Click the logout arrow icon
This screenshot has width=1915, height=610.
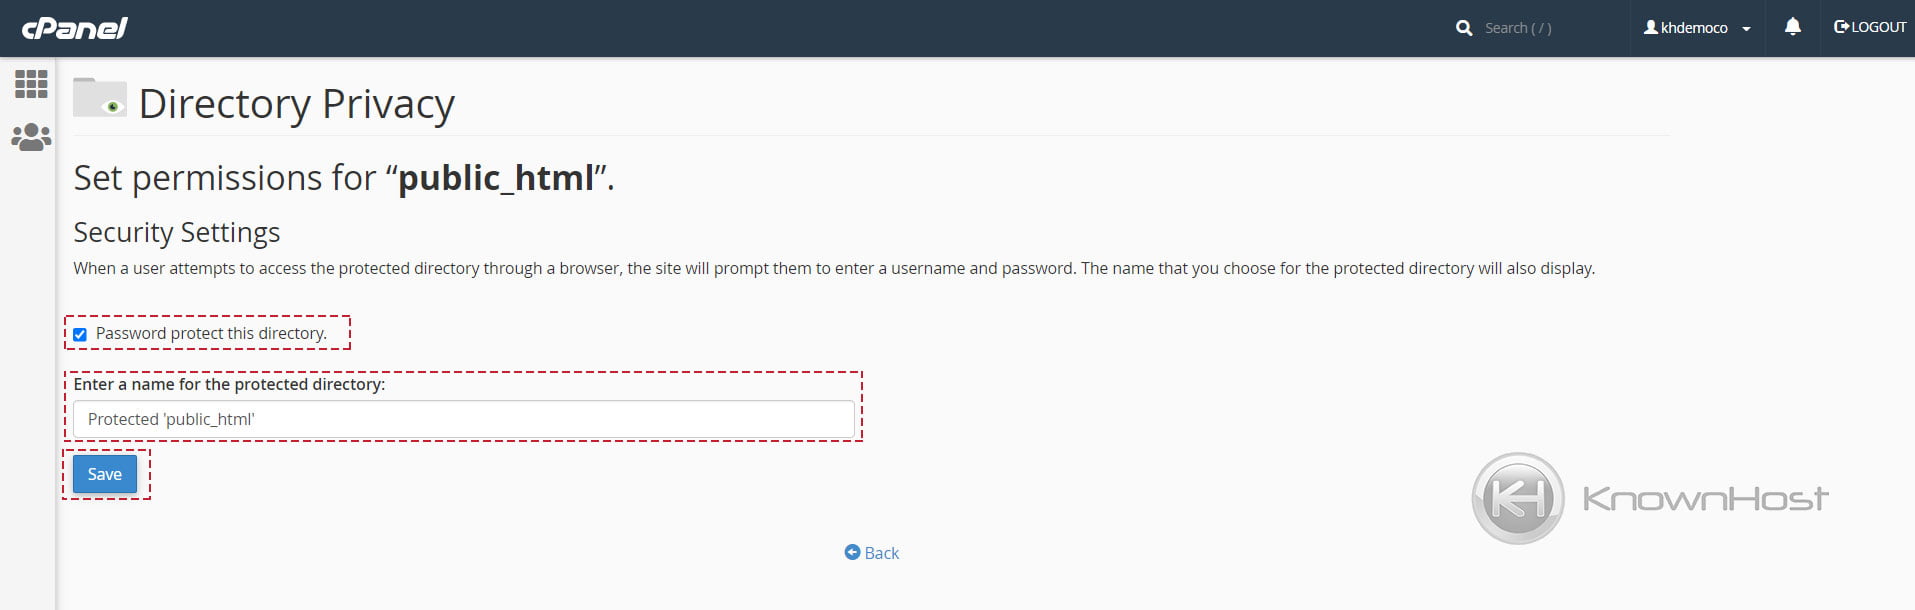(1840, 26)
